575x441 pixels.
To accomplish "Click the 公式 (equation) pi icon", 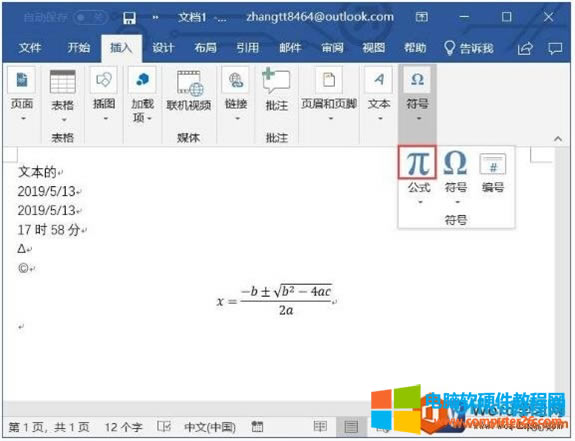I will pos(418,163).
